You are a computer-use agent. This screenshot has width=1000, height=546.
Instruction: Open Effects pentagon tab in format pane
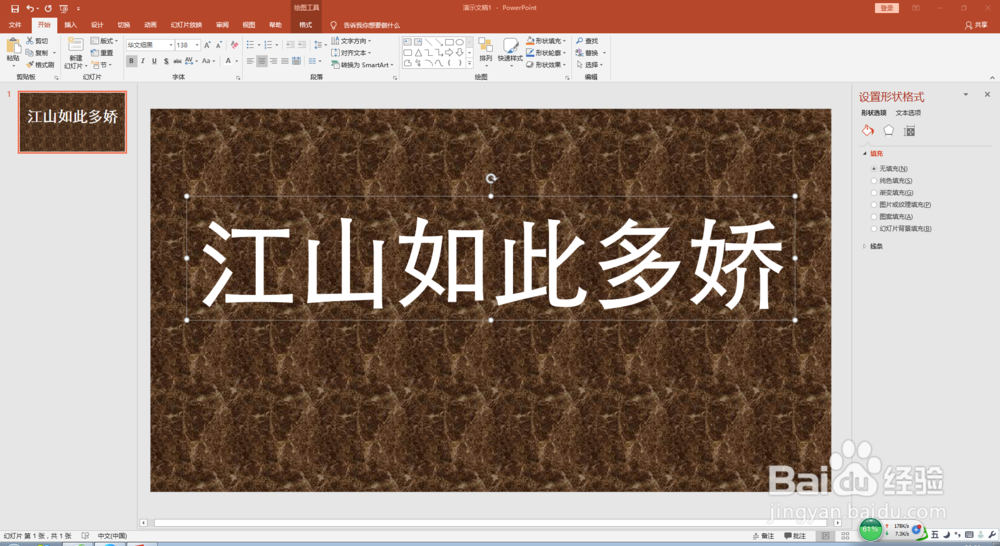click(x=888, y=131)
